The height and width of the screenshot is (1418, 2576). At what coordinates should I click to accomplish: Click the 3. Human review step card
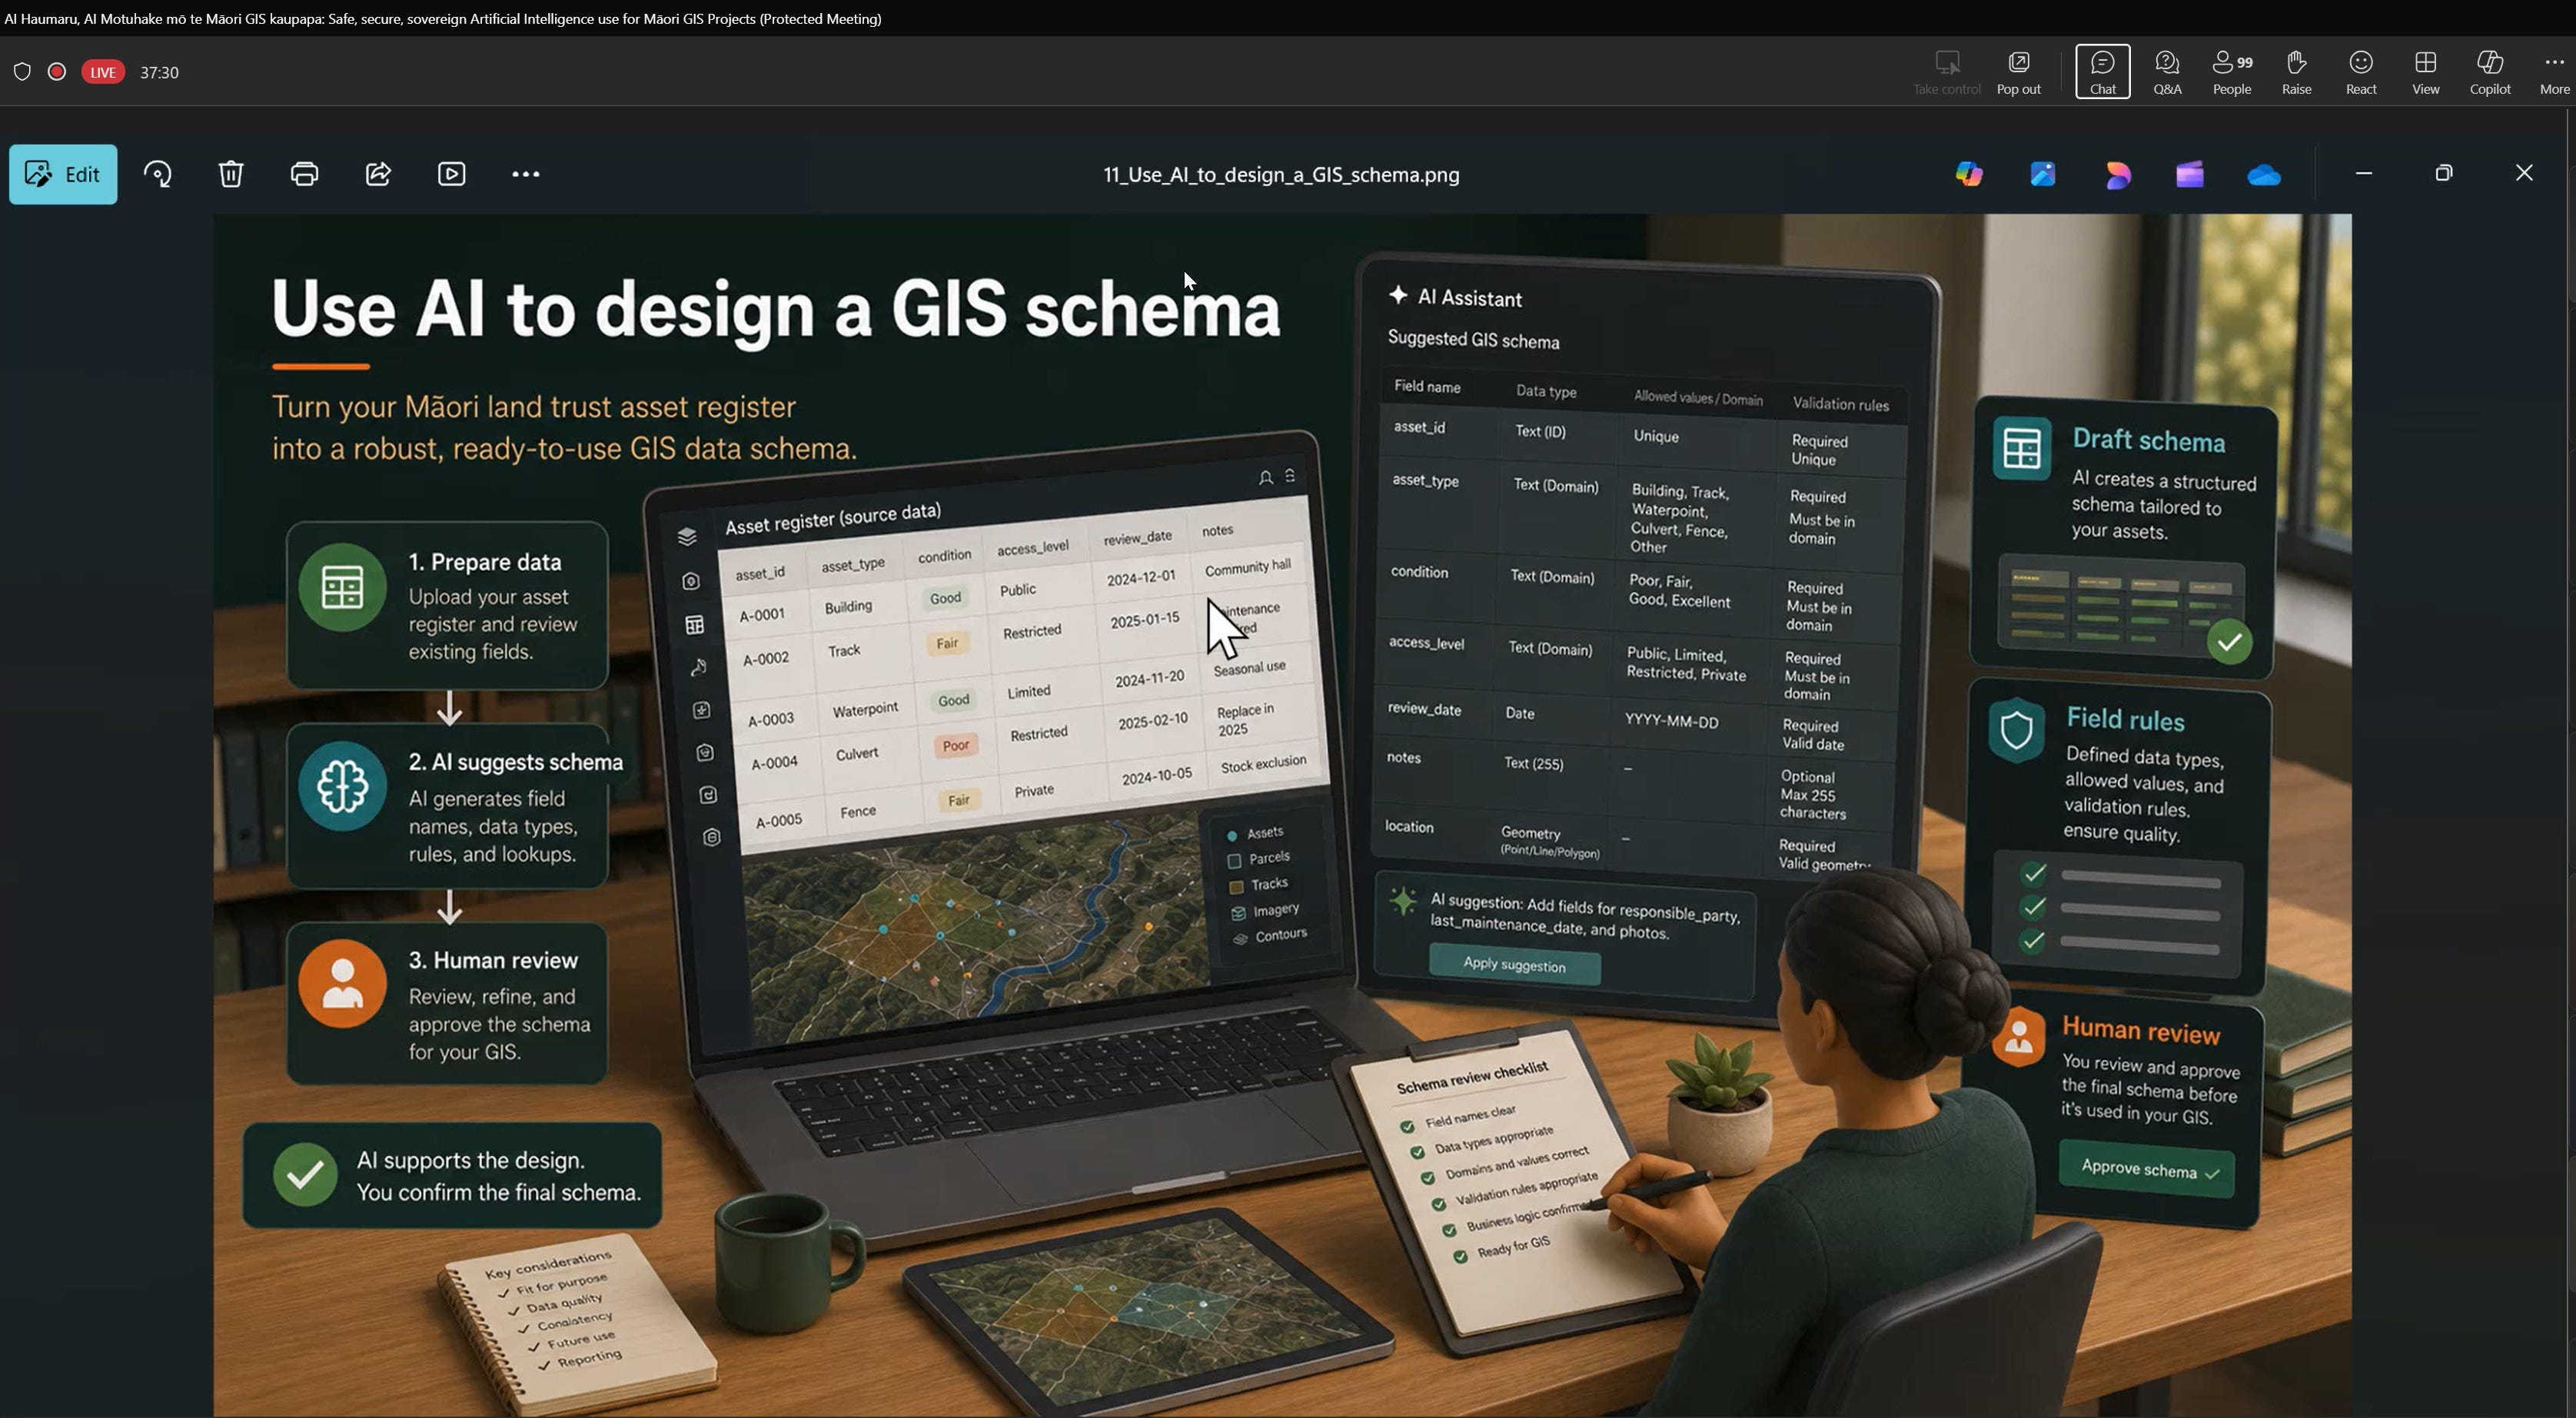[447, 1003]
